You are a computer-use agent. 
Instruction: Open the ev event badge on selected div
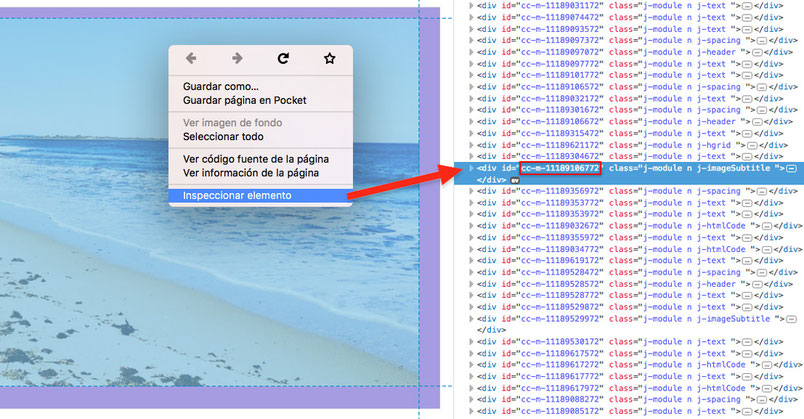coord(515,181)
